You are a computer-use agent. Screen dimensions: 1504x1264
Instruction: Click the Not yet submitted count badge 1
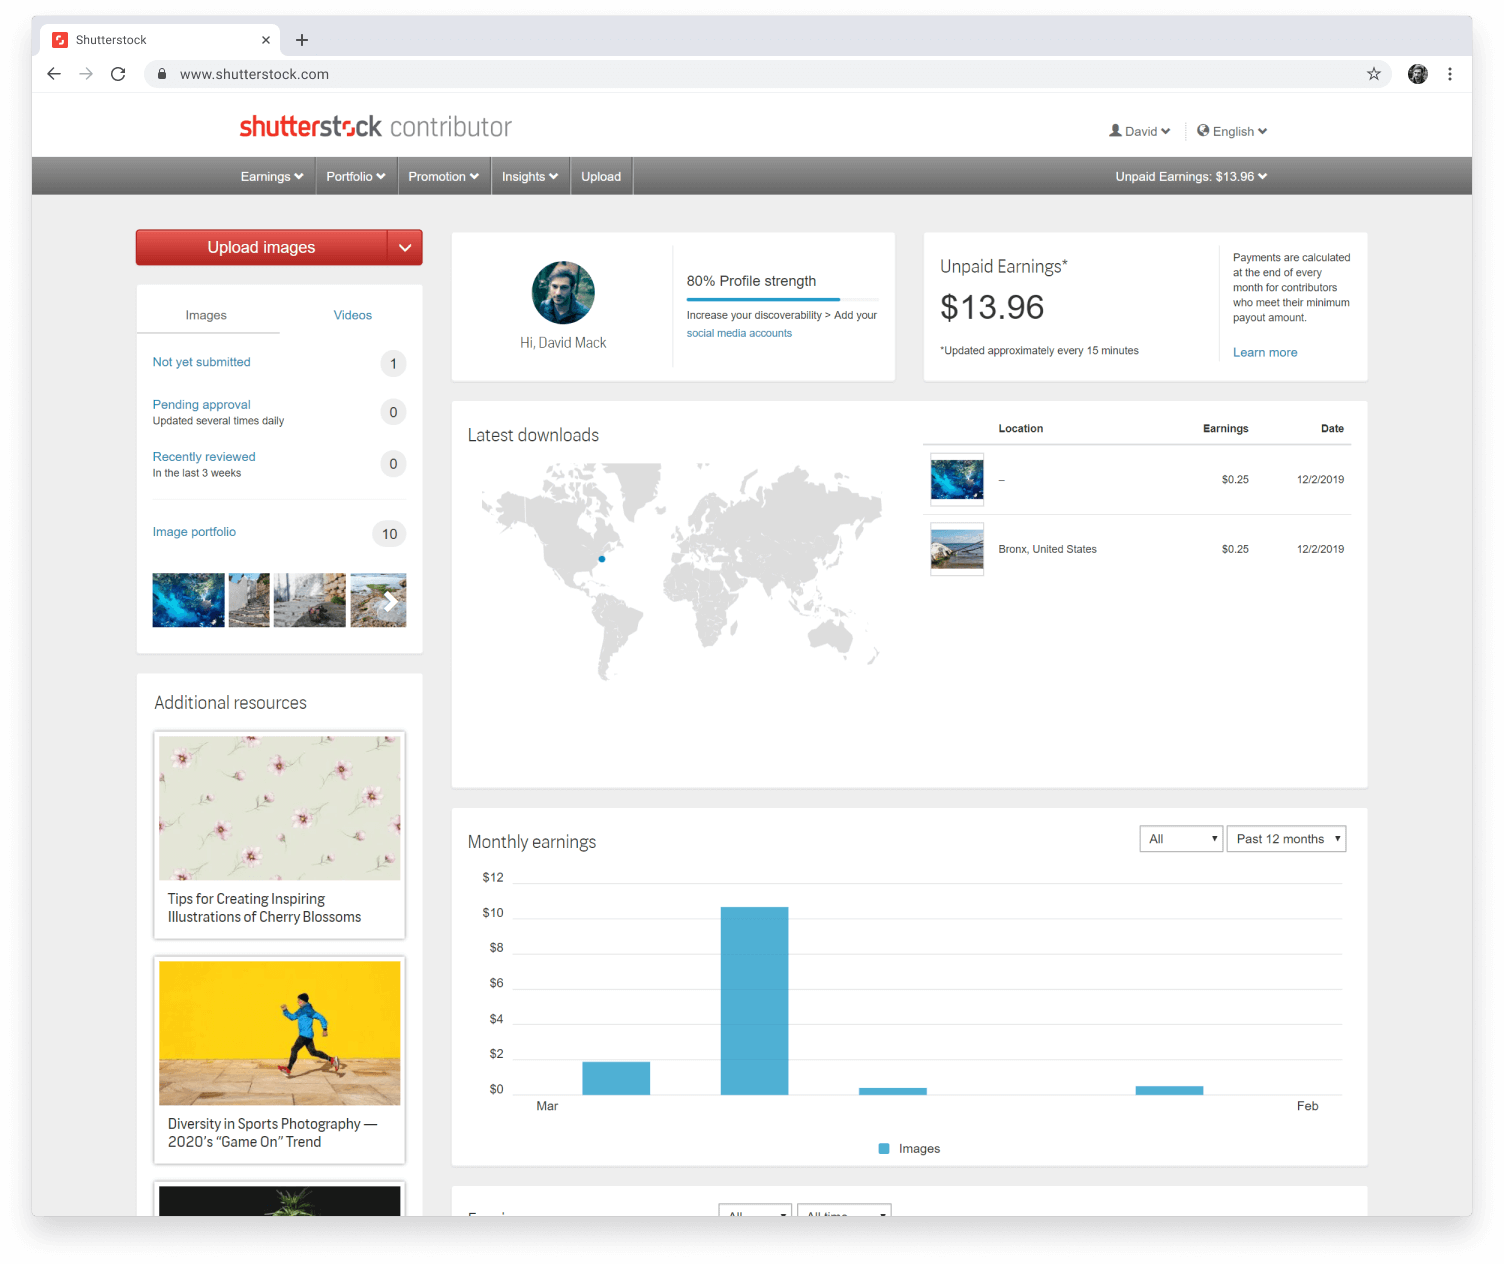tap(393, 364)
